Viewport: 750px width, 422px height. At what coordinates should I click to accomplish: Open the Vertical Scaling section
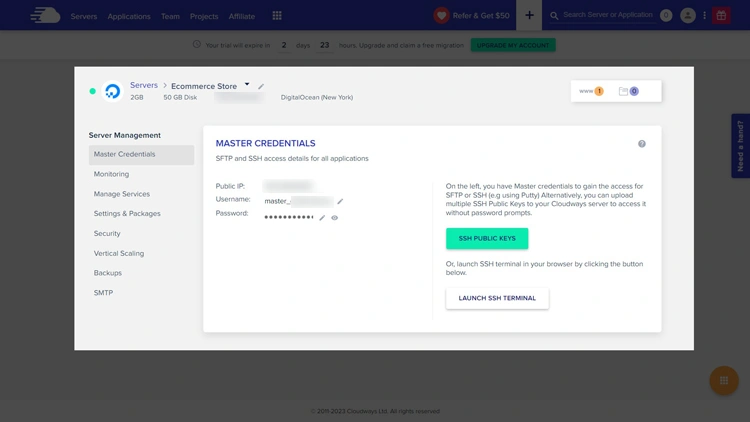point(119,253)
